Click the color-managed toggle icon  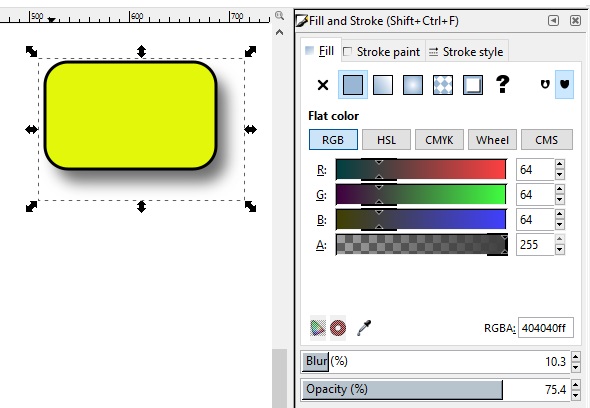318,328
